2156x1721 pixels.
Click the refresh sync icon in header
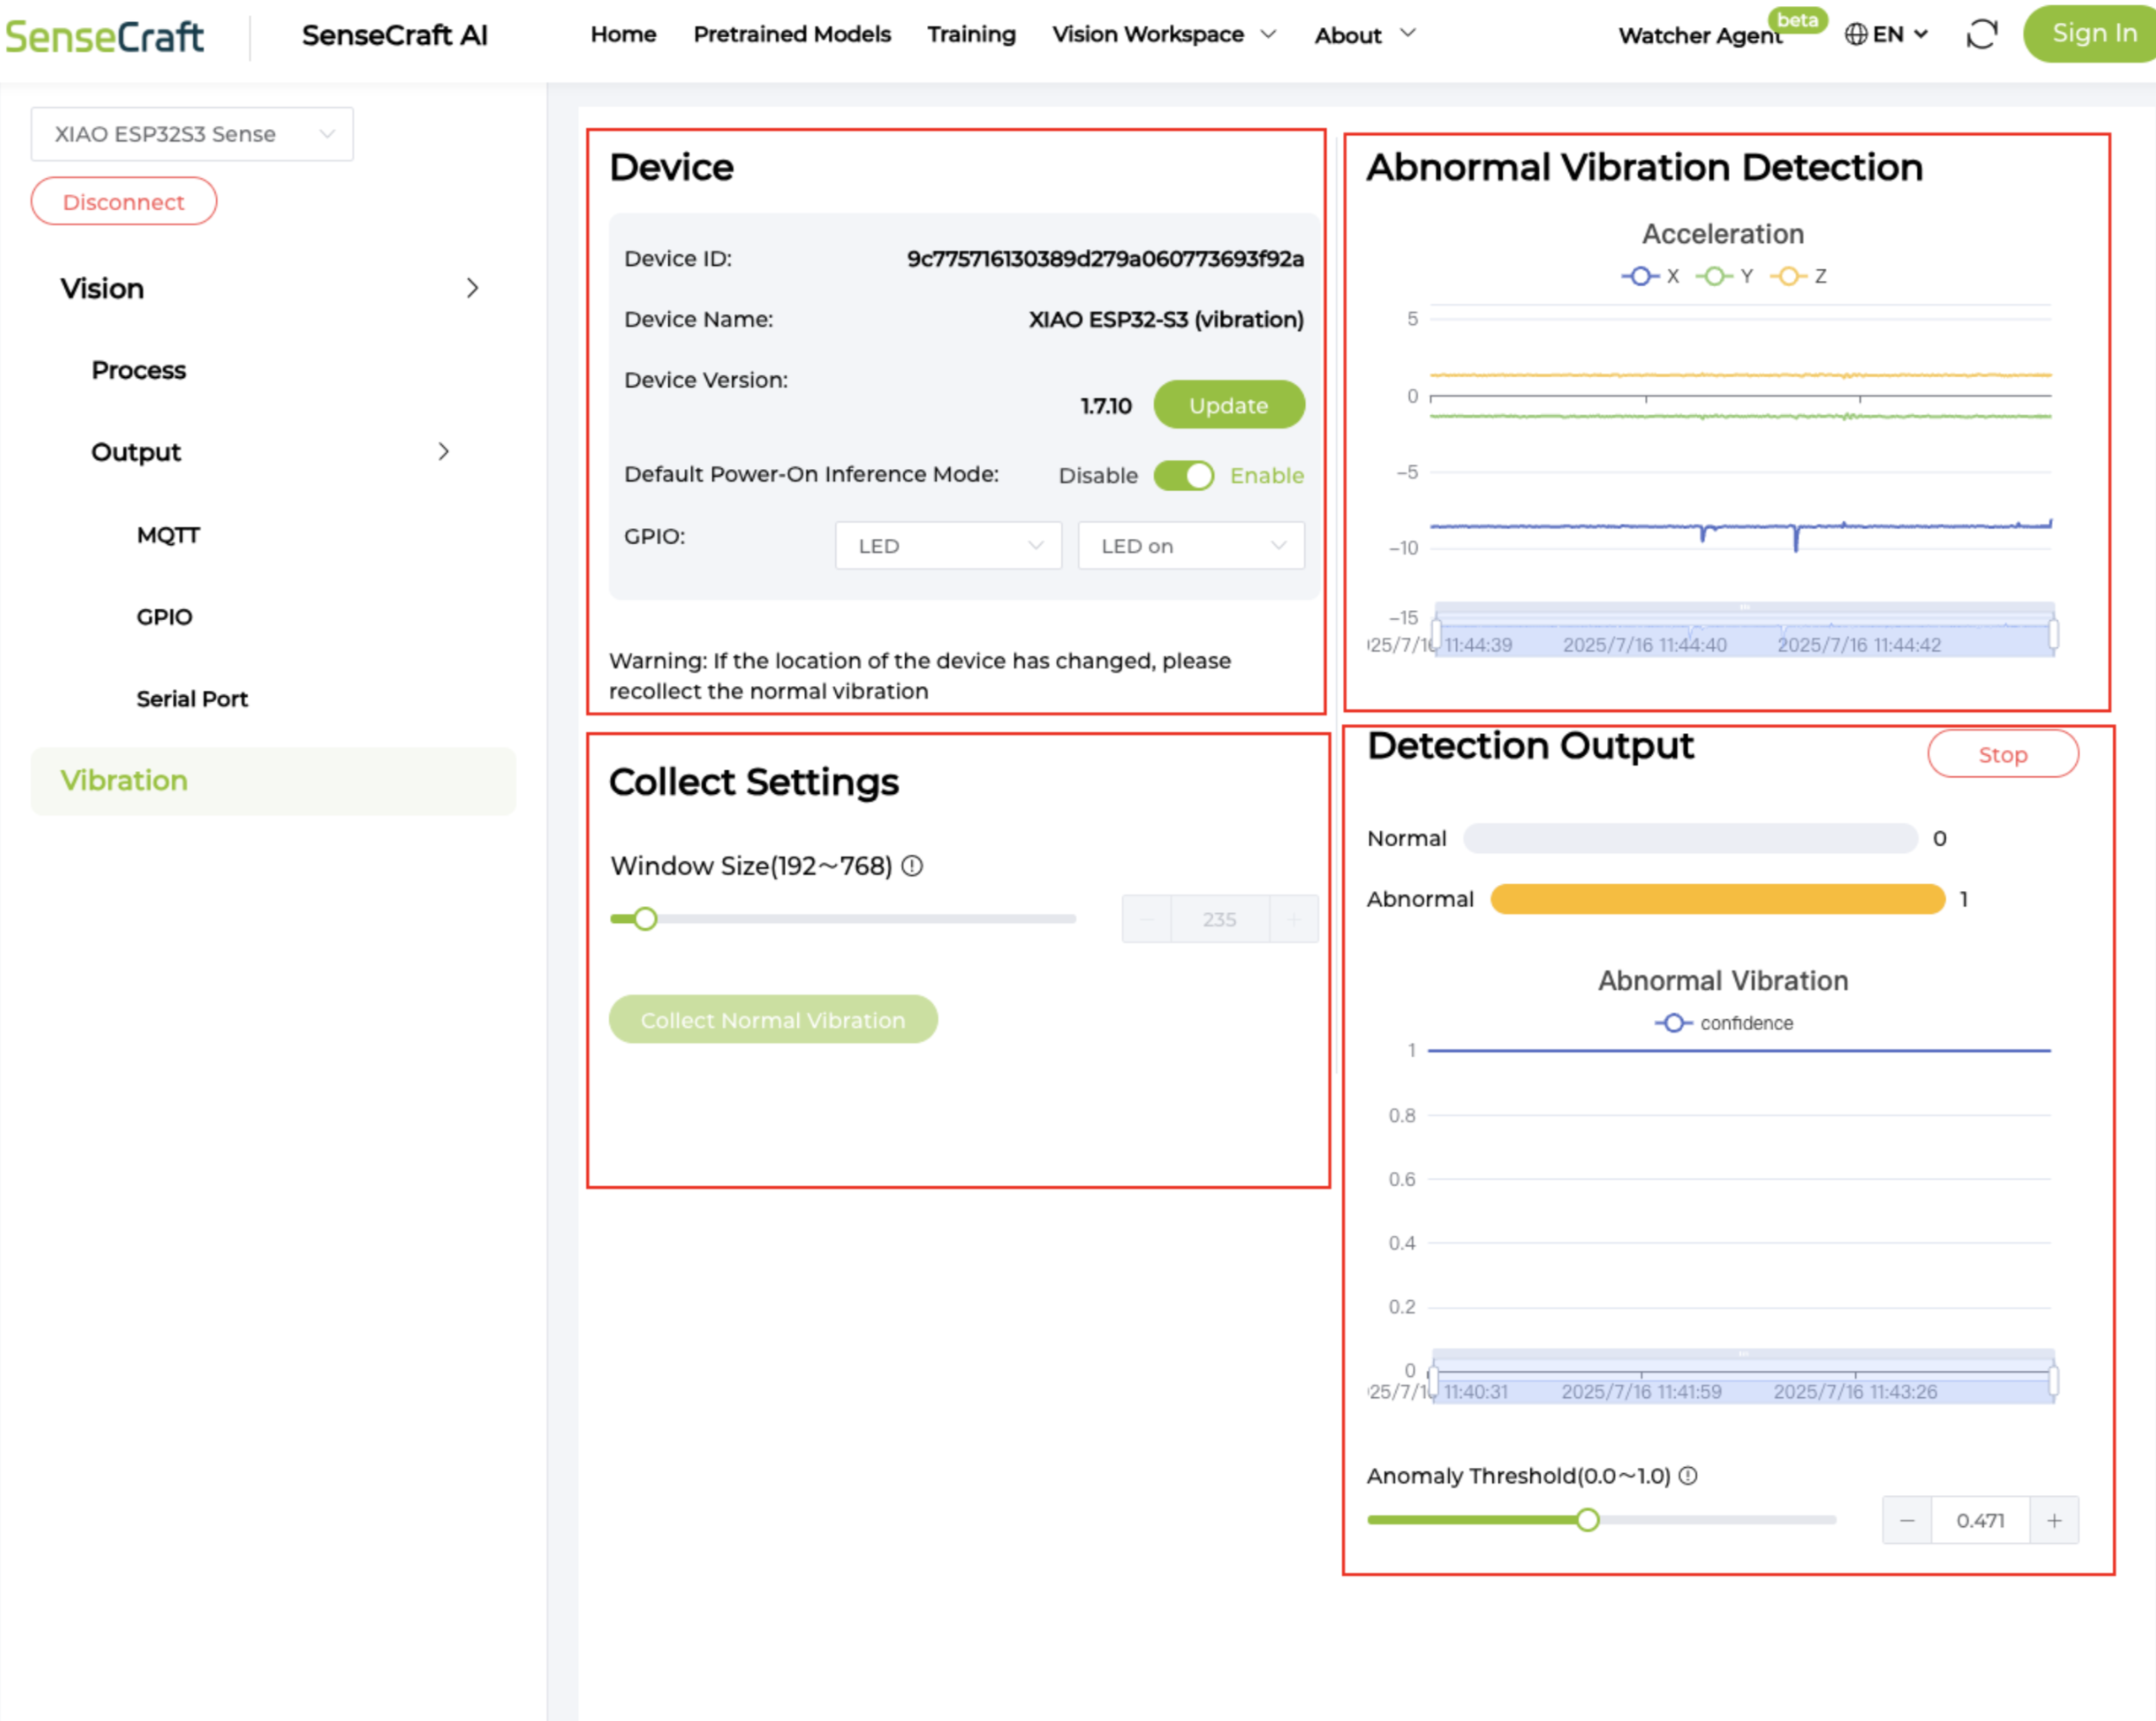pyautogui.click(x=1981, y=35)
